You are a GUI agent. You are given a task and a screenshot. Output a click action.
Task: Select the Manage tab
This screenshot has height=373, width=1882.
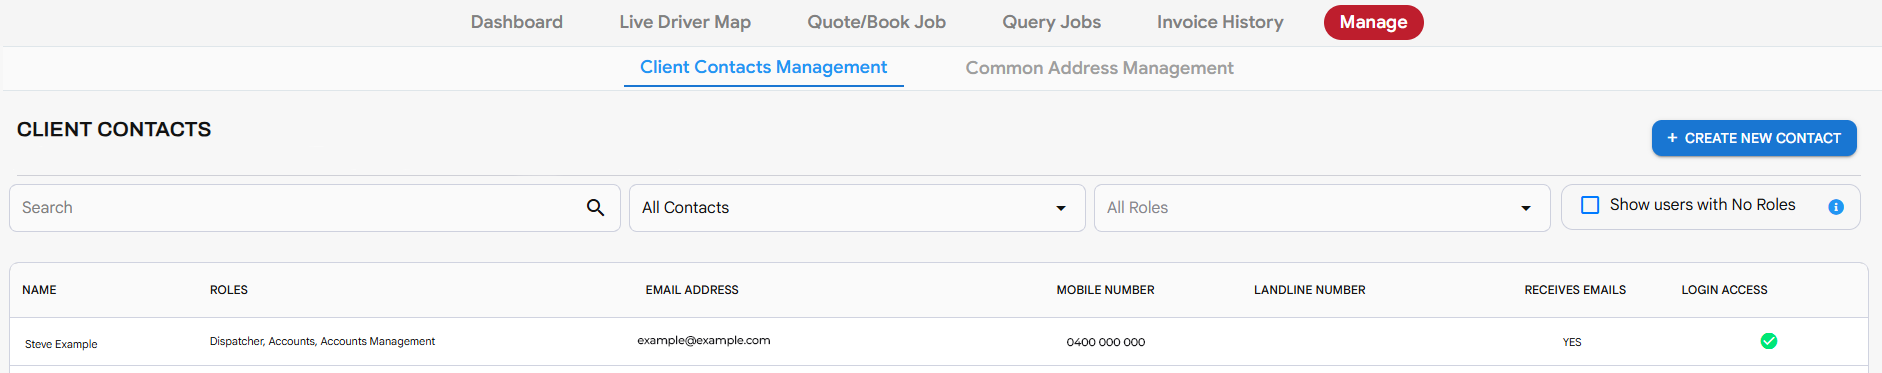pos(1373,22)
